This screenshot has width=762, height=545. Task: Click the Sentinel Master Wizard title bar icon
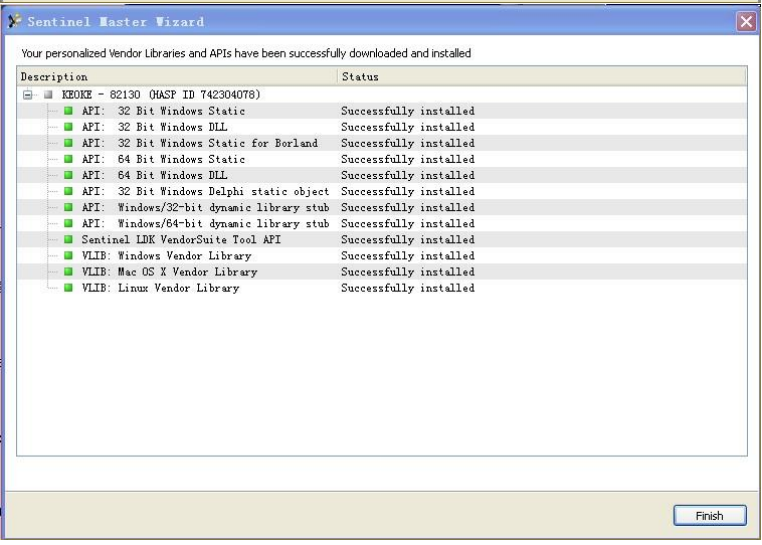14,21
